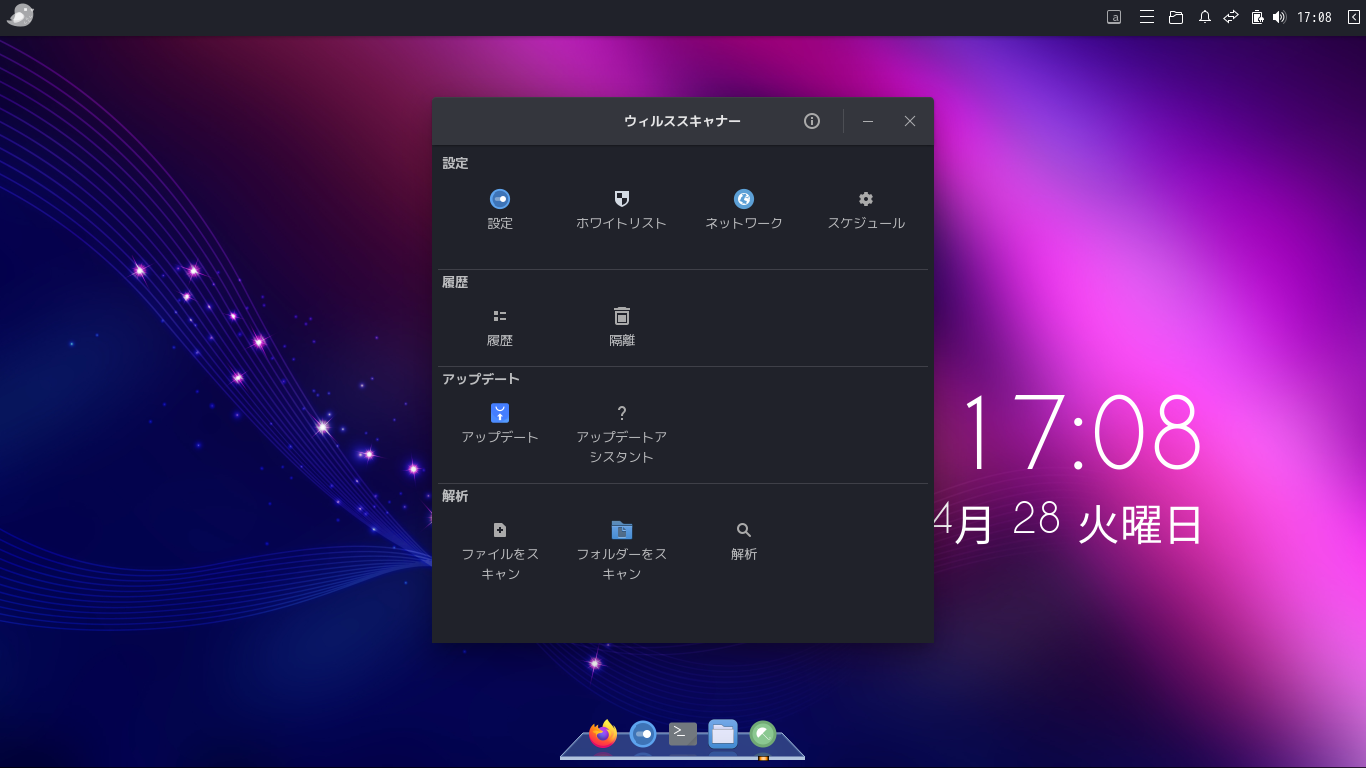
Task: Open the スケジュール gear icon
Action: pos(866,199)
